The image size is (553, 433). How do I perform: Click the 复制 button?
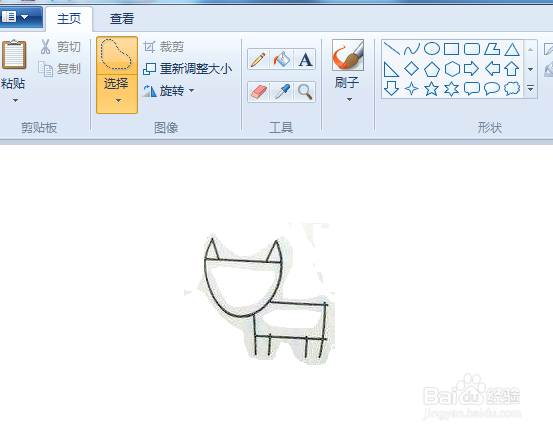point(60,69)
